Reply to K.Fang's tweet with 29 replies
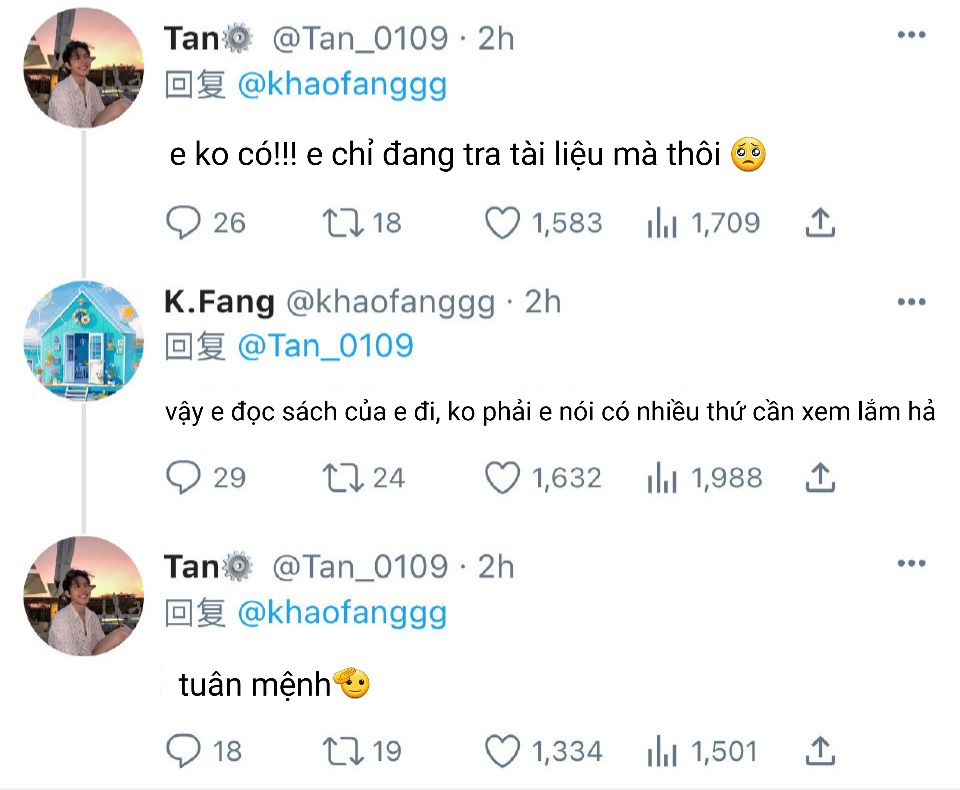Image resolution: width=960 pixels, height=790 pixels. click(x=183, y=479)
